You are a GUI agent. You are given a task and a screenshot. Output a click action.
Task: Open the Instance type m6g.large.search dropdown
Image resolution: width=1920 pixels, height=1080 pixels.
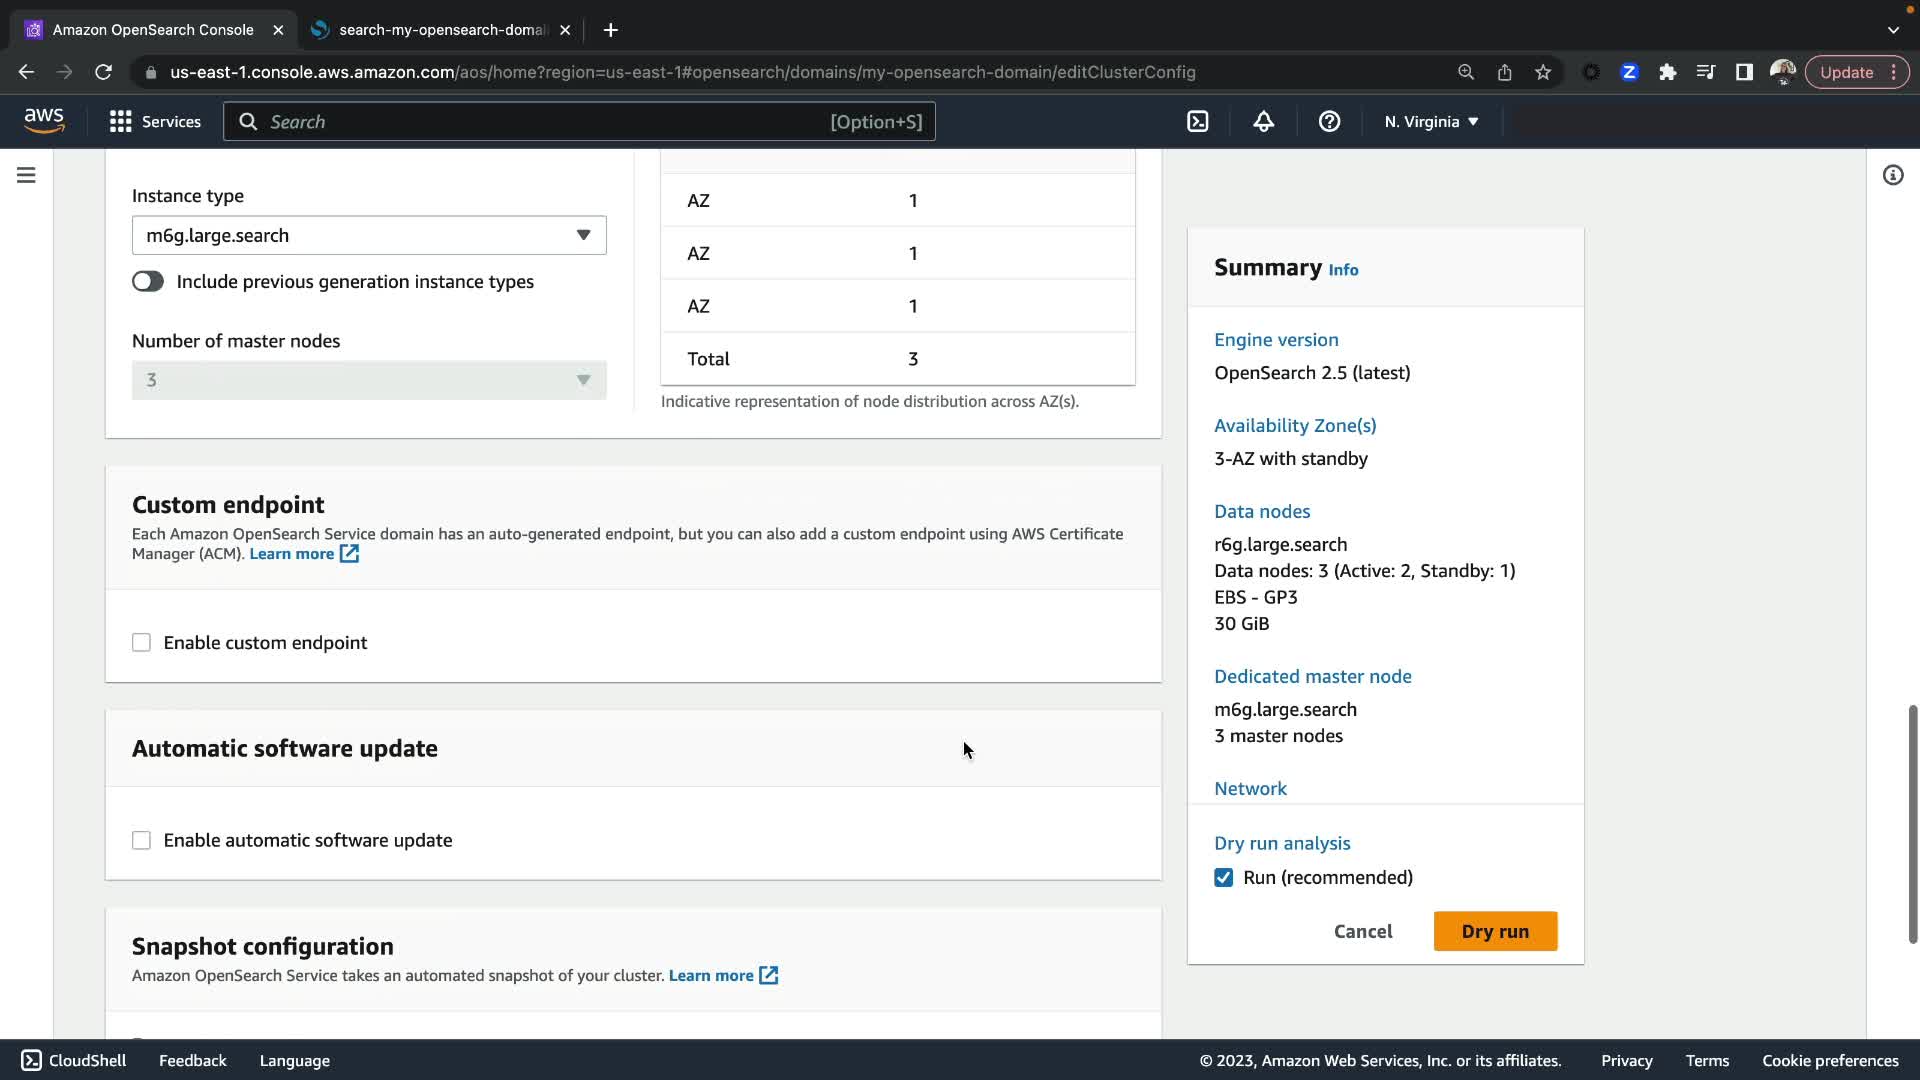pos(369,236)
